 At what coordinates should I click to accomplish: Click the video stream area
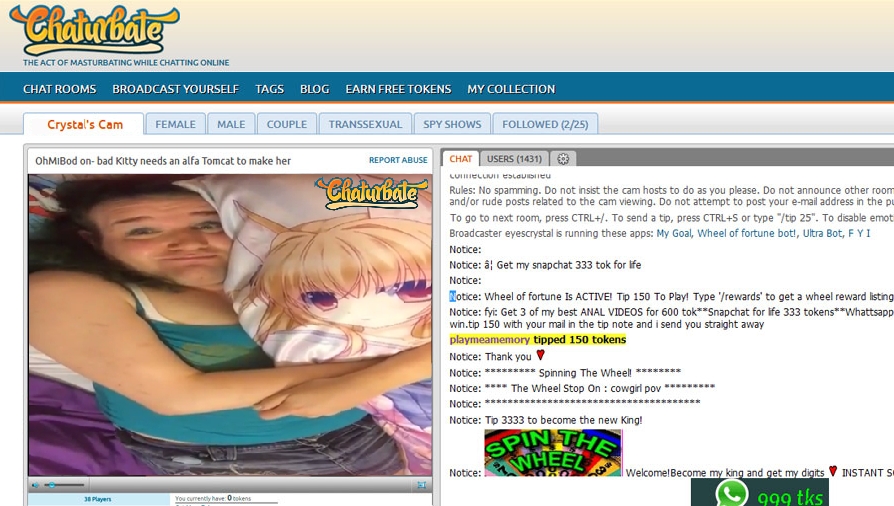(x=230, y=325)
